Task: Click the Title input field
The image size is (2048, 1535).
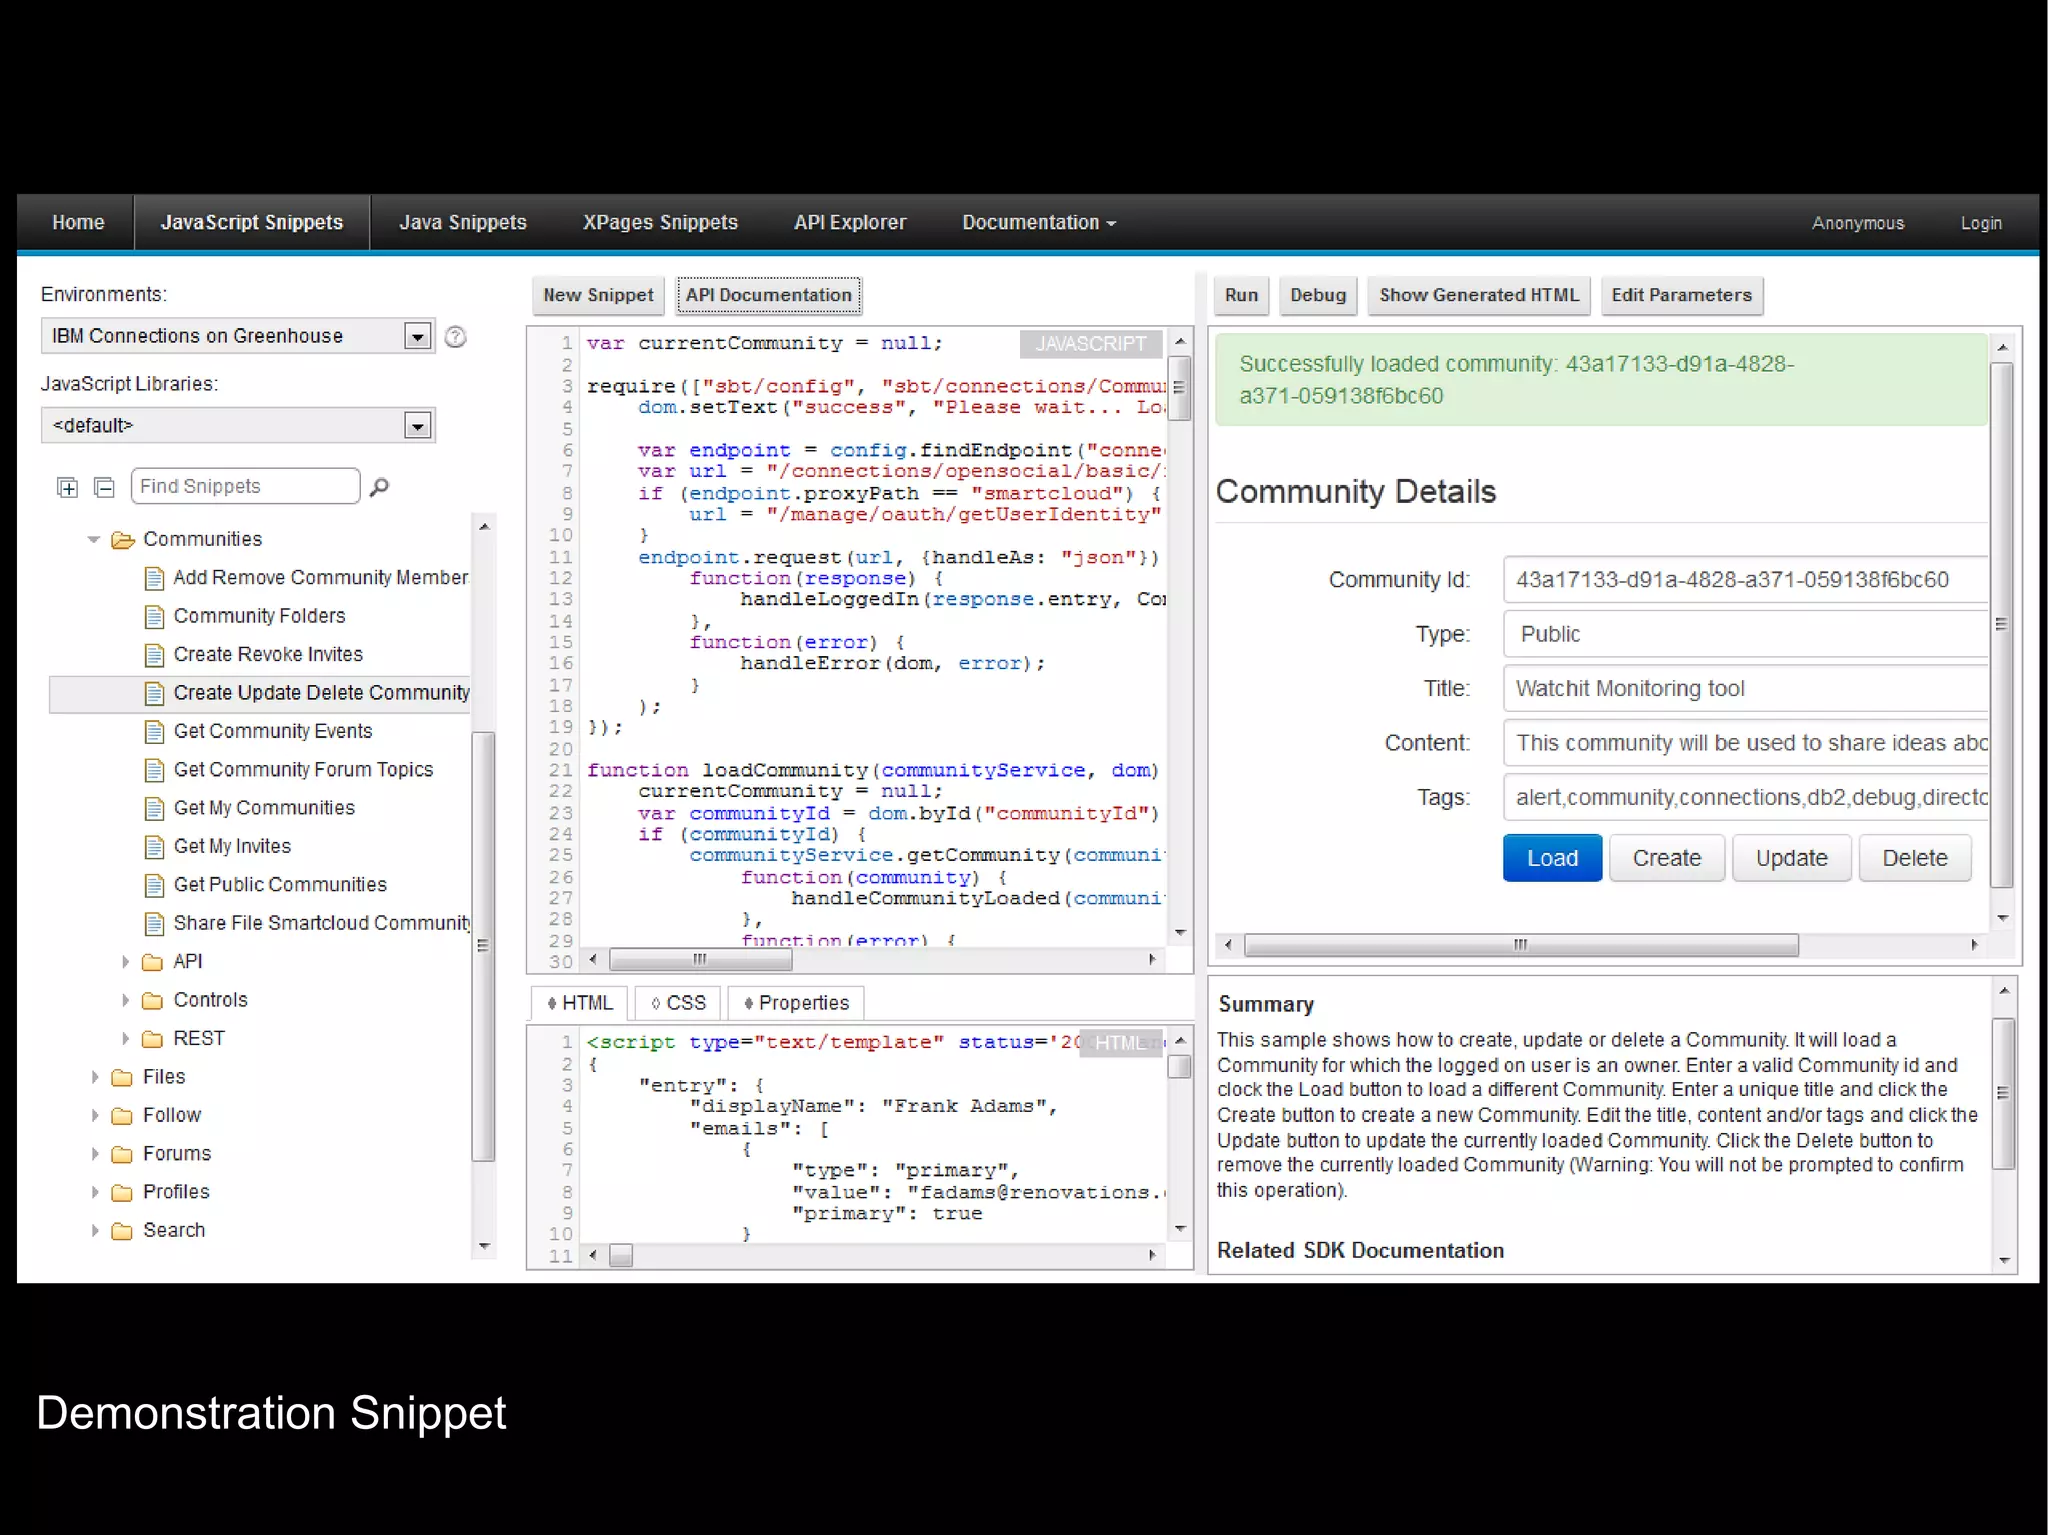Action: [x=1746, y=689]
